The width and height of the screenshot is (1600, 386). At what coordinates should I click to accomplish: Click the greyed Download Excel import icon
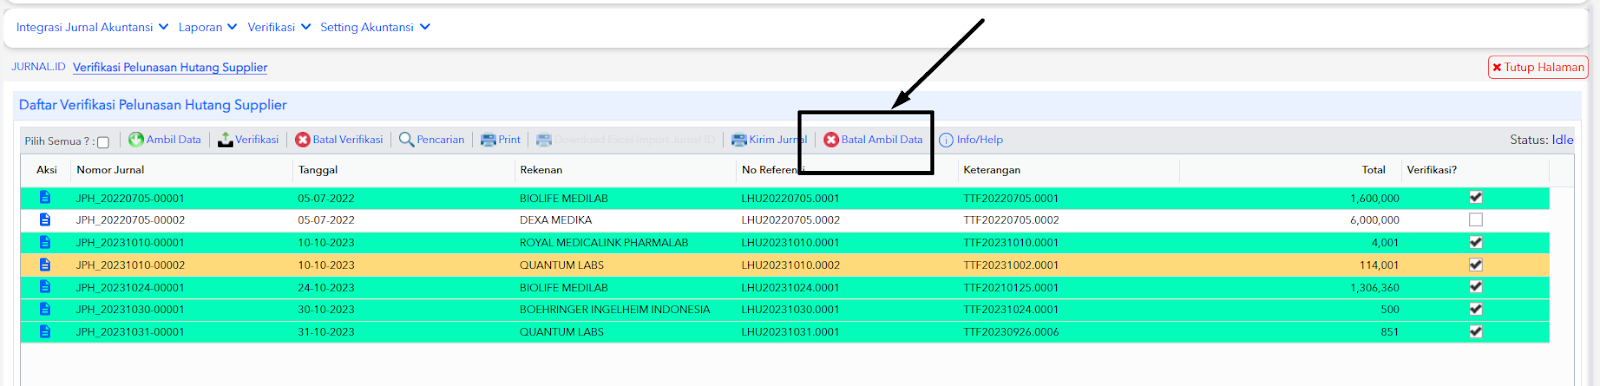coord(544,140)
